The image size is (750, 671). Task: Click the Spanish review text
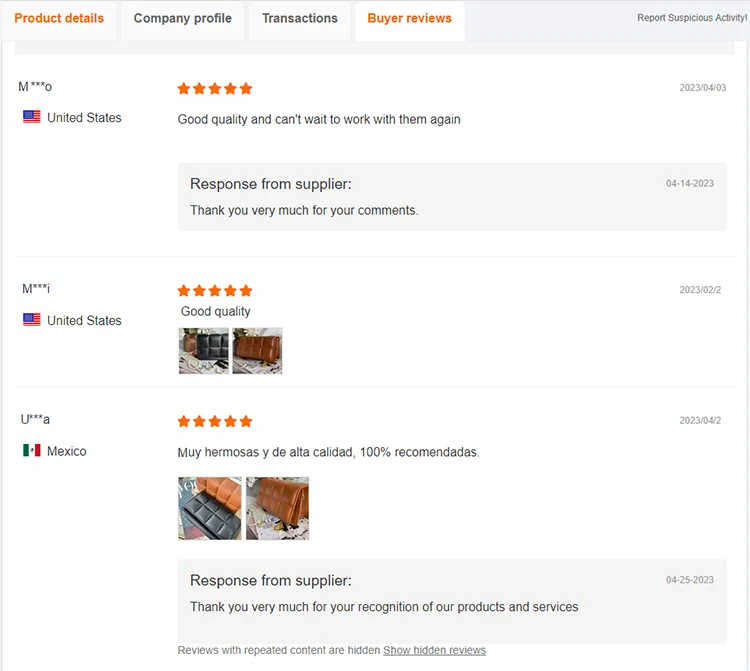(x=328, y=452)
